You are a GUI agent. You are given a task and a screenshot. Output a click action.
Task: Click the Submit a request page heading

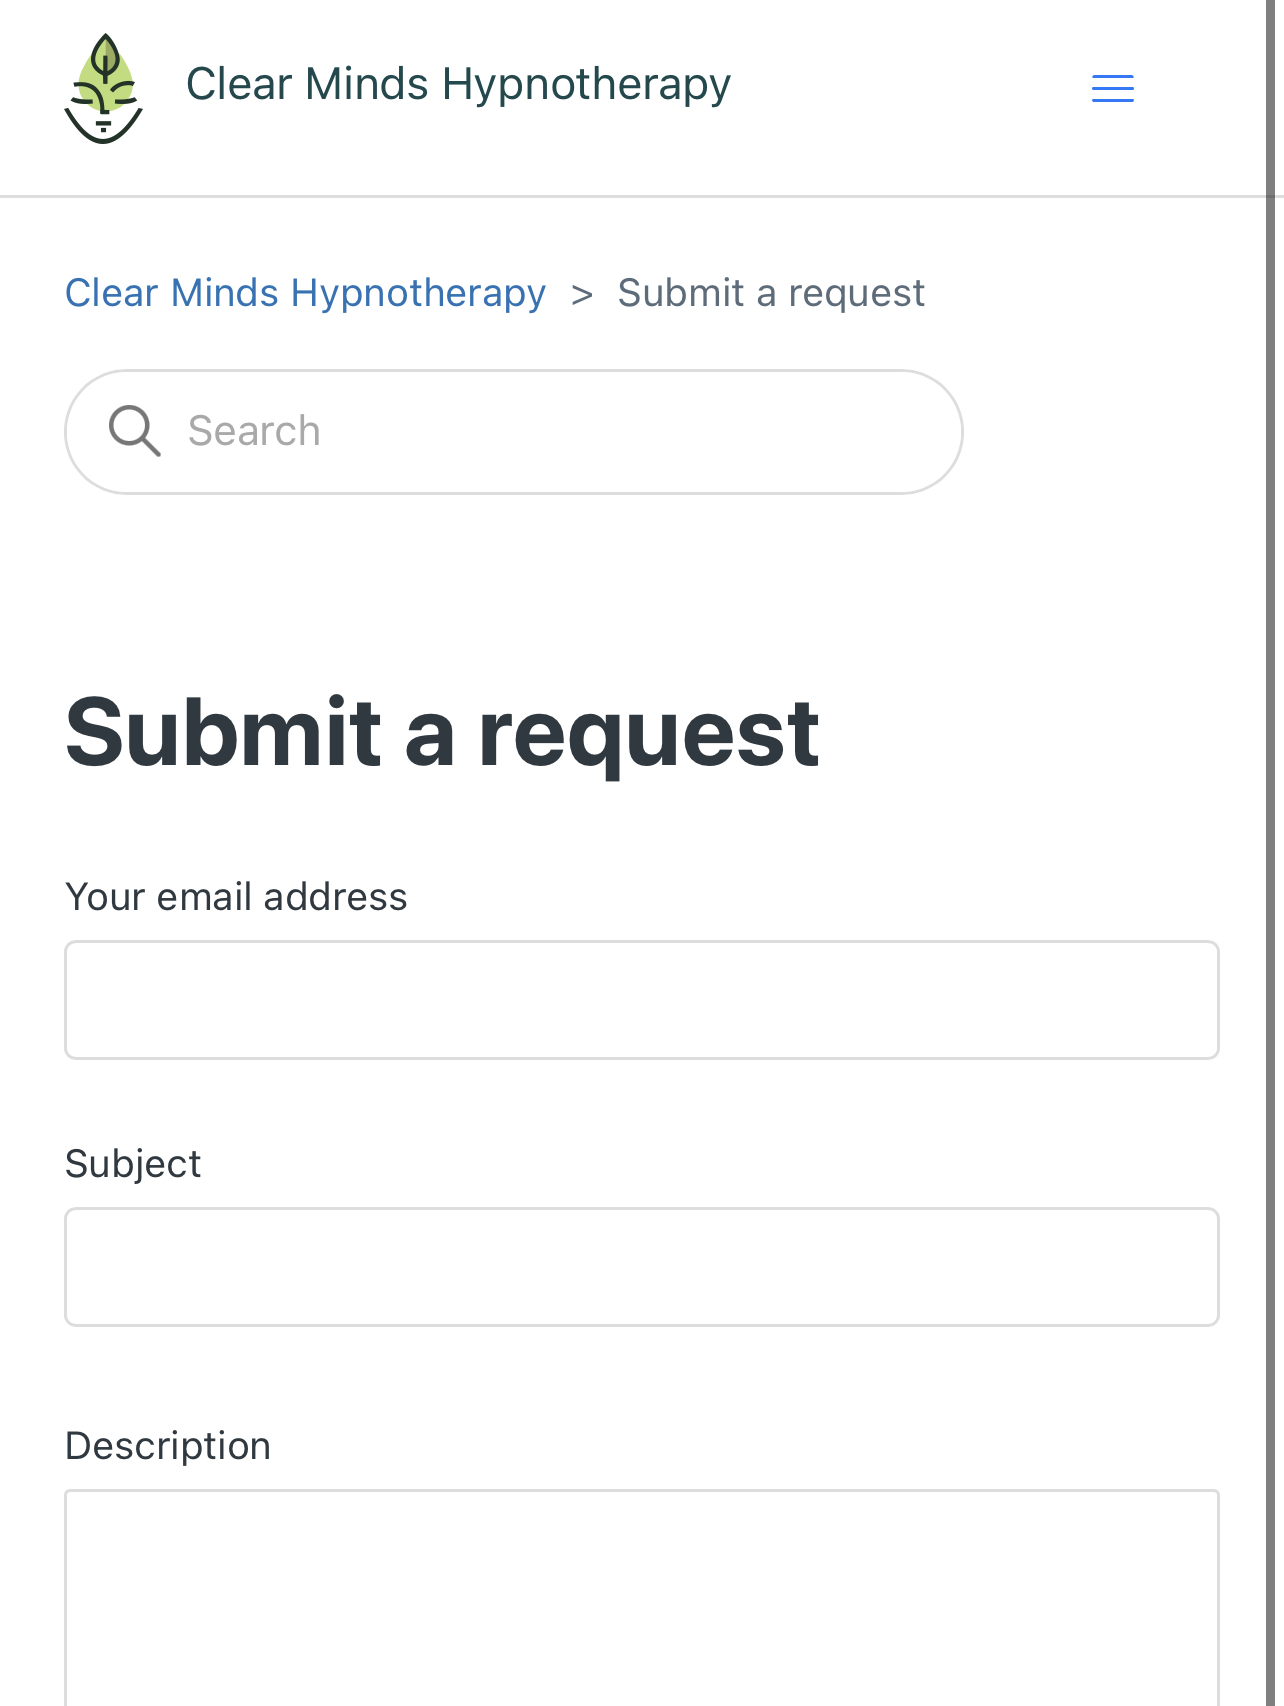pyautogui.click(x=442, y=735)
